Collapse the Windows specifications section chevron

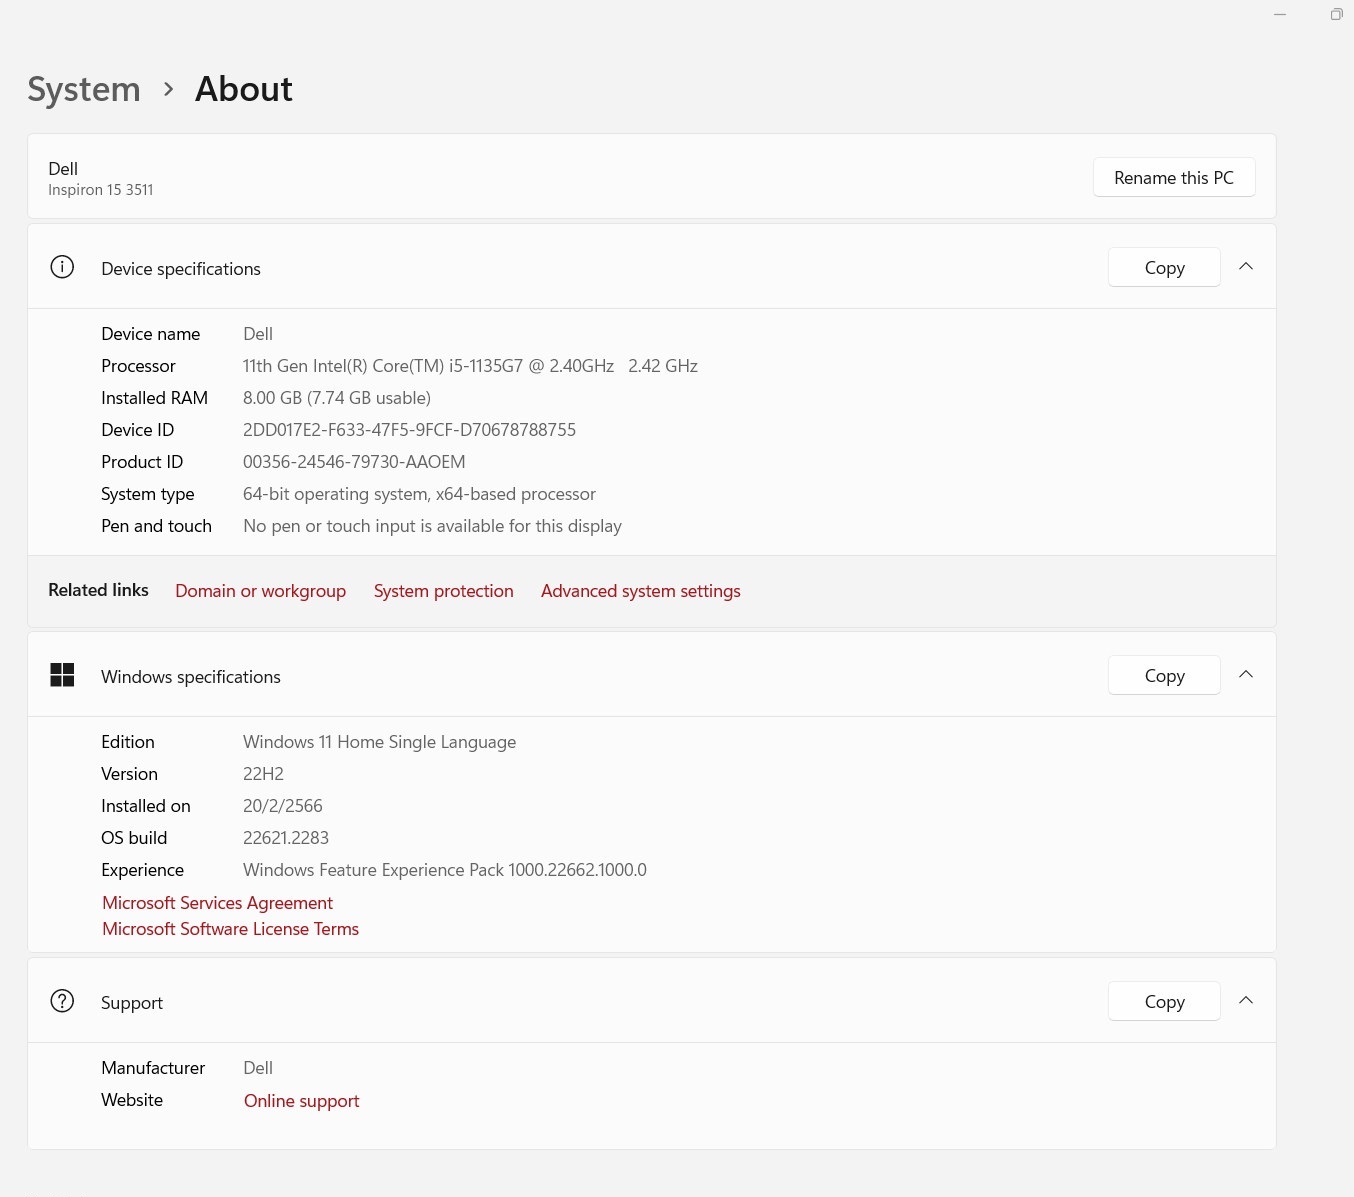tap(1246, 675)
